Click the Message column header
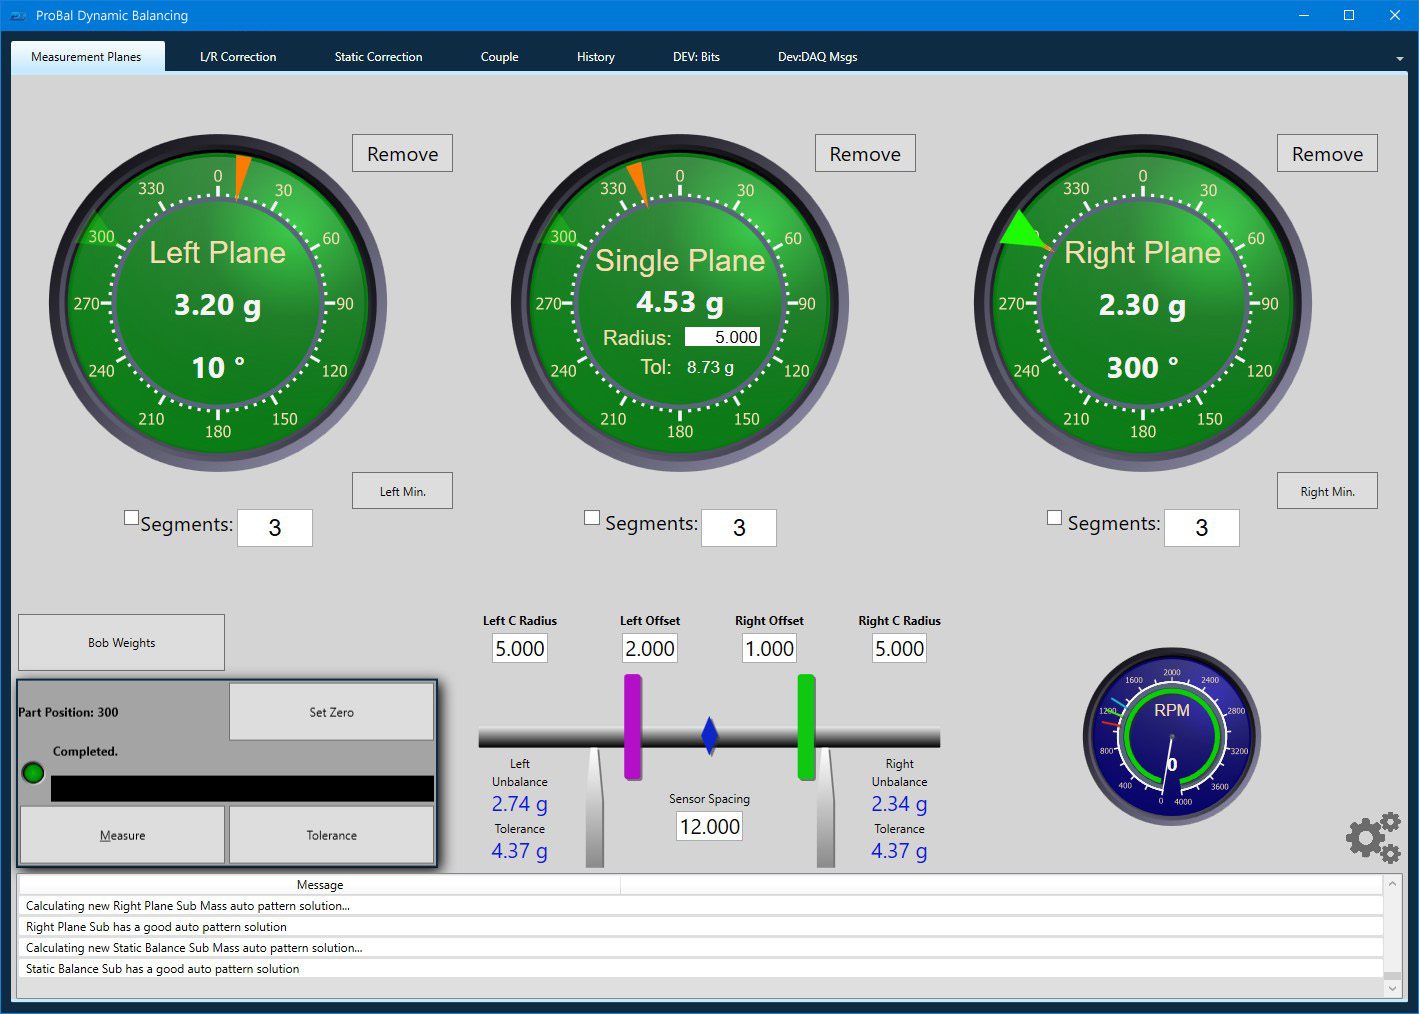 click(320, 885)
